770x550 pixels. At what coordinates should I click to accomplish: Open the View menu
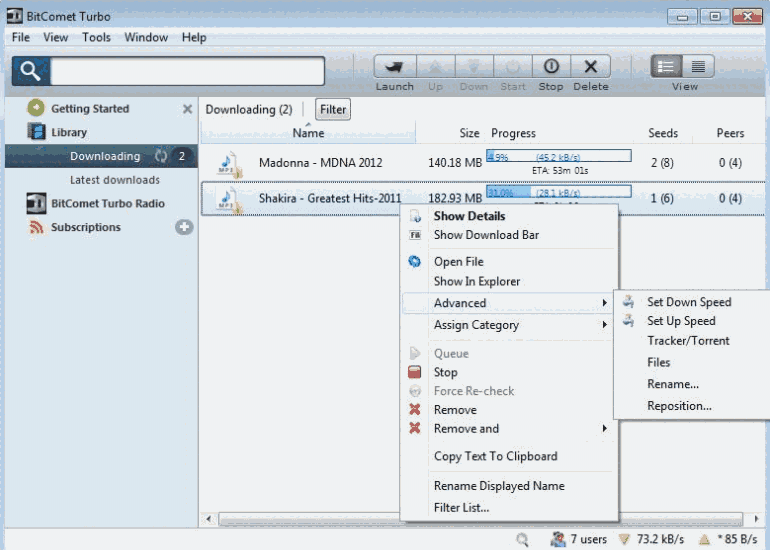55,37
